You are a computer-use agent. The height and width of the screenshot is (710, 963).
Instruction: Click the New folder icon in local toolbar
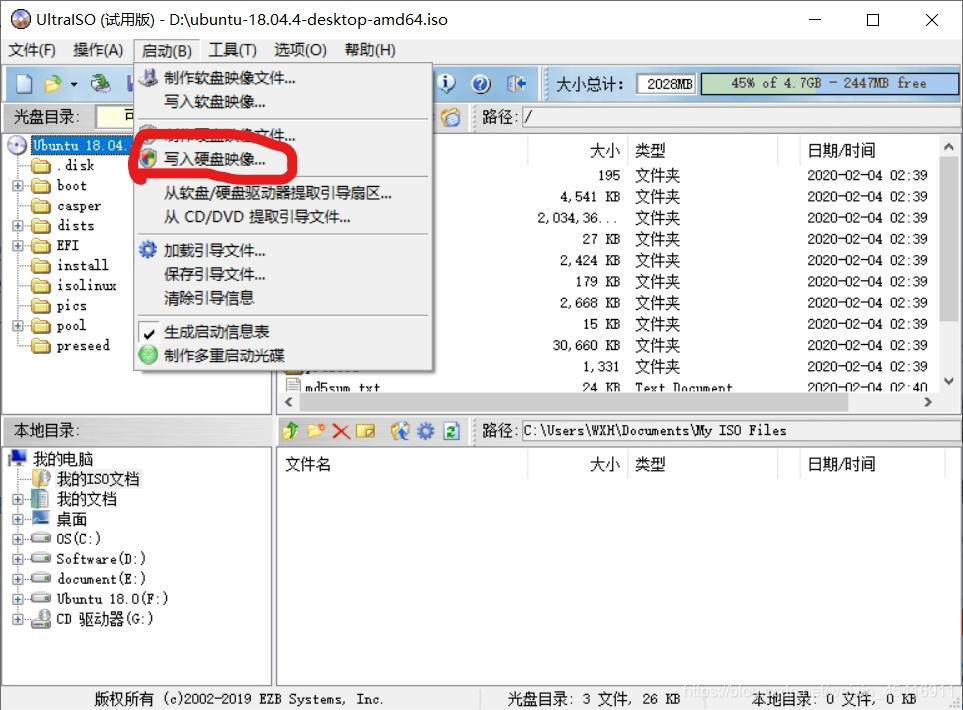(316, 431)
